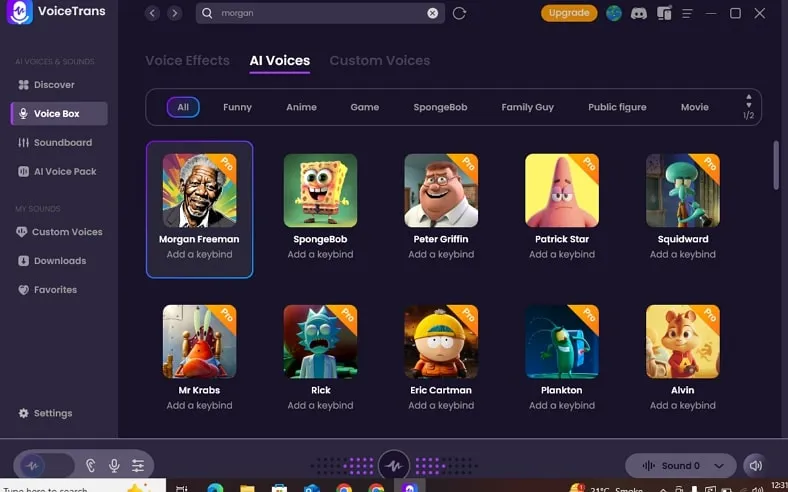Open the equalizer sliders settings icon

pos(138,465)
